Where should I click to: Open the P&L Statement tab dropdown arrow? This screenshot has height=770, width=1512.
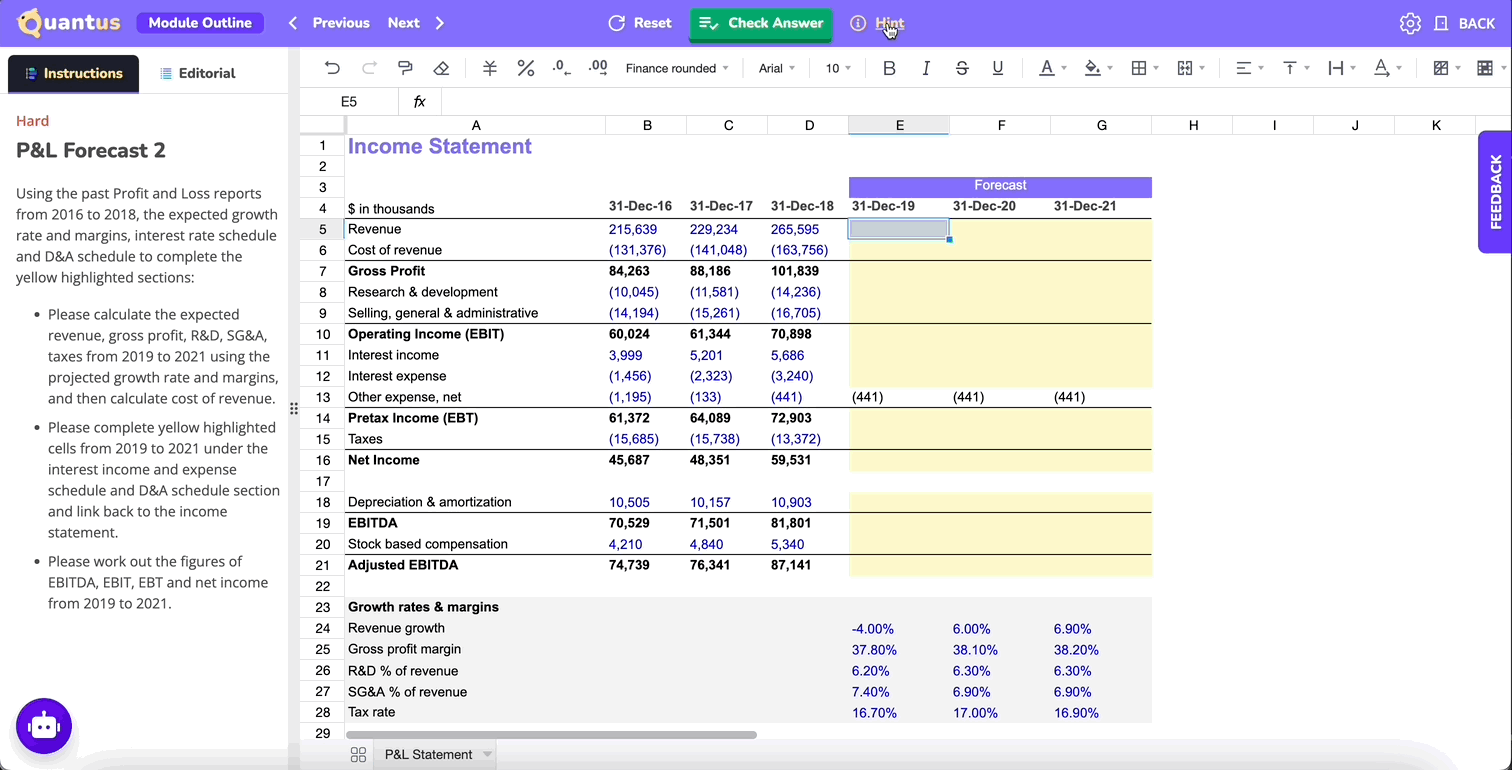488,754
